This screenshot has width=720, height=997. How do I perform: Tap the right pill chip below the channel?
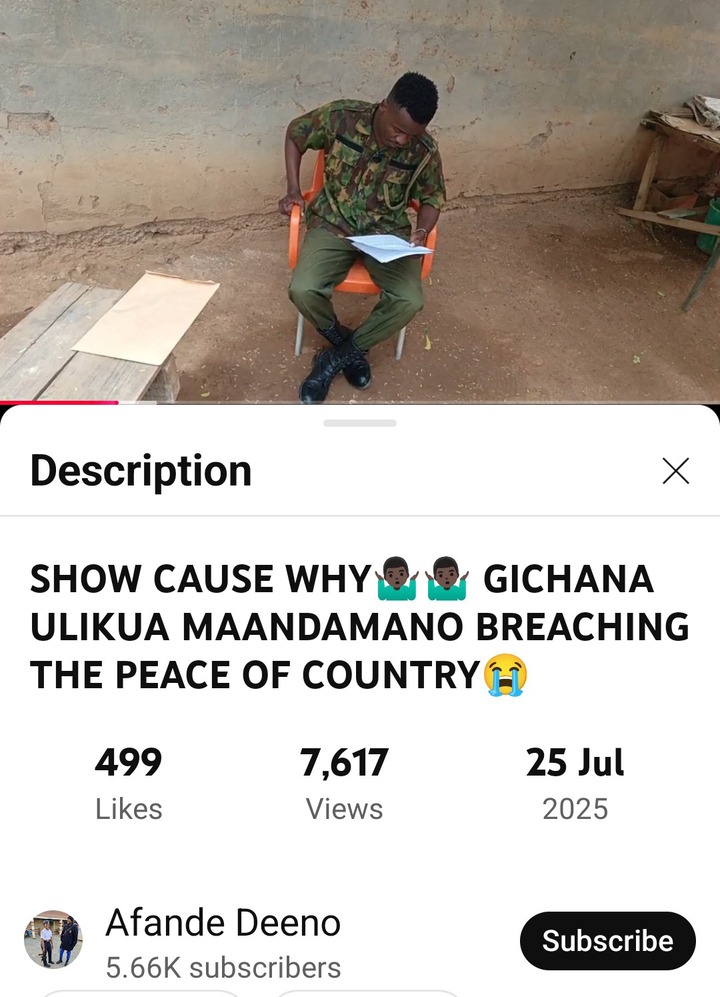tap(366, 993)
